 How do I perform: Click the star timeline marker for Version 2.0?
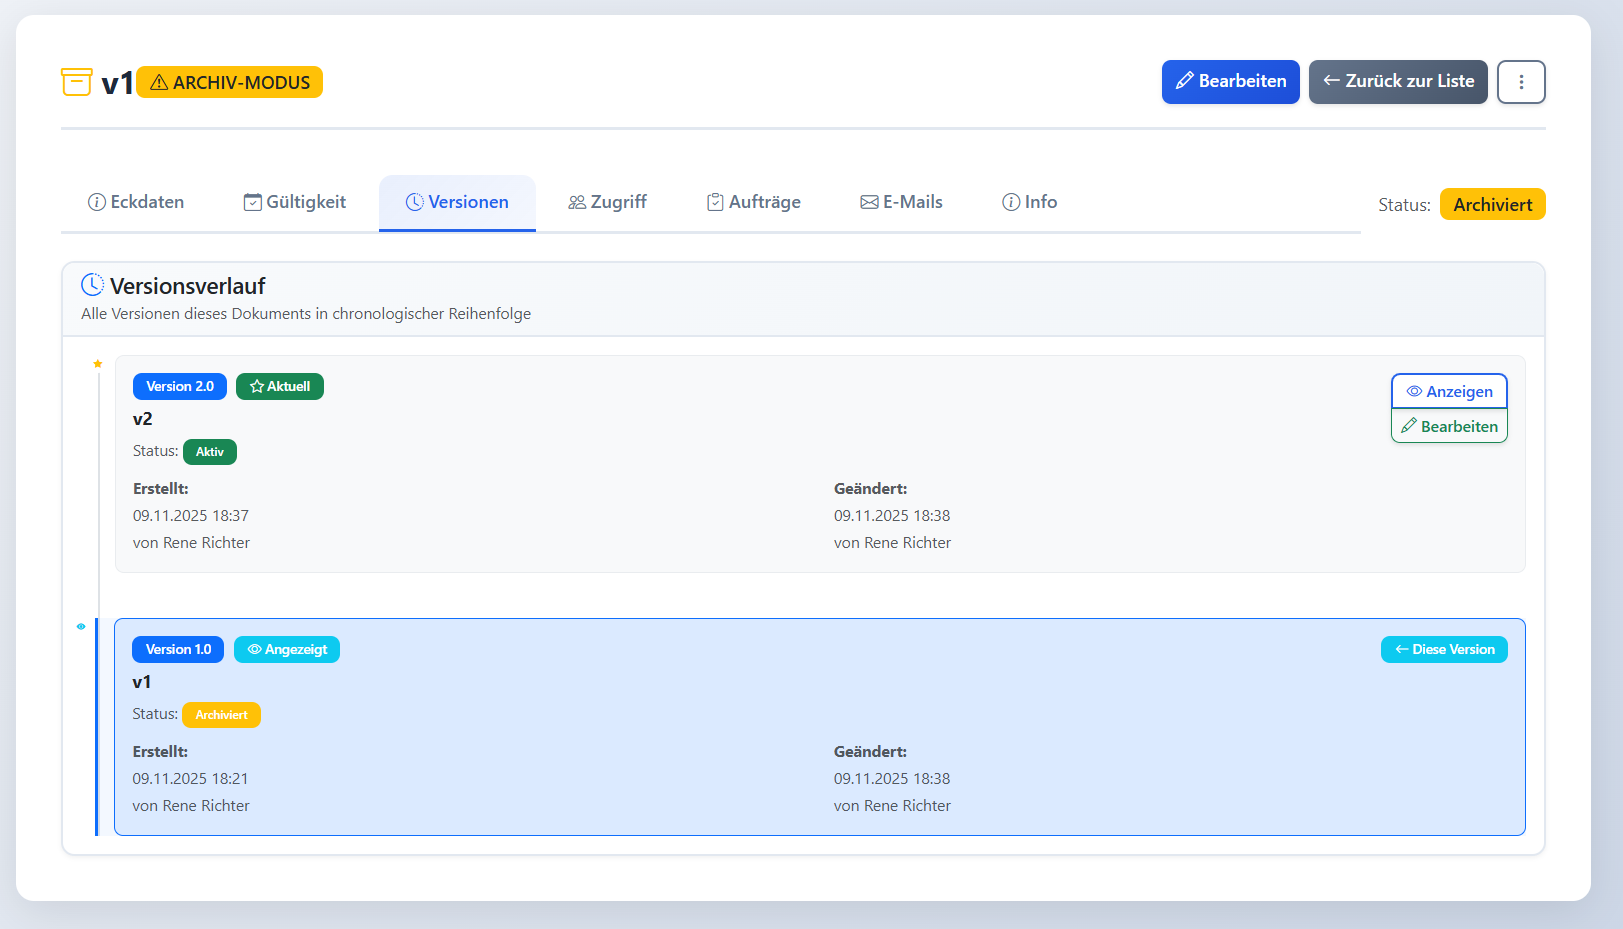point(98,364)
